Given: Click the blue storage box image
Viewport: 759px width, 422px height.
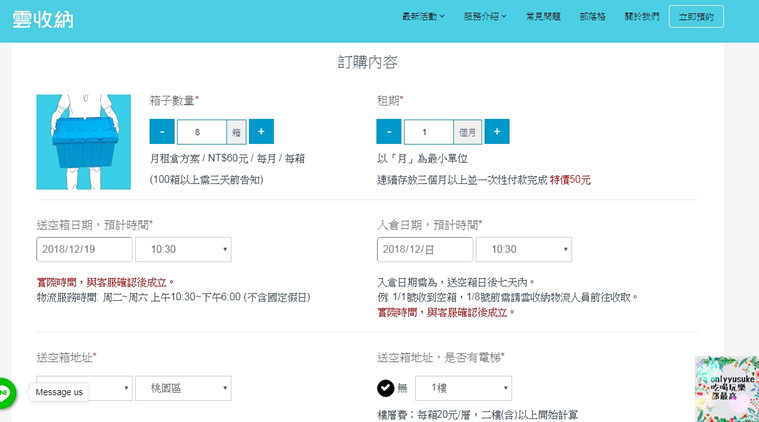Looking at the screenshot, I should 83,142.
